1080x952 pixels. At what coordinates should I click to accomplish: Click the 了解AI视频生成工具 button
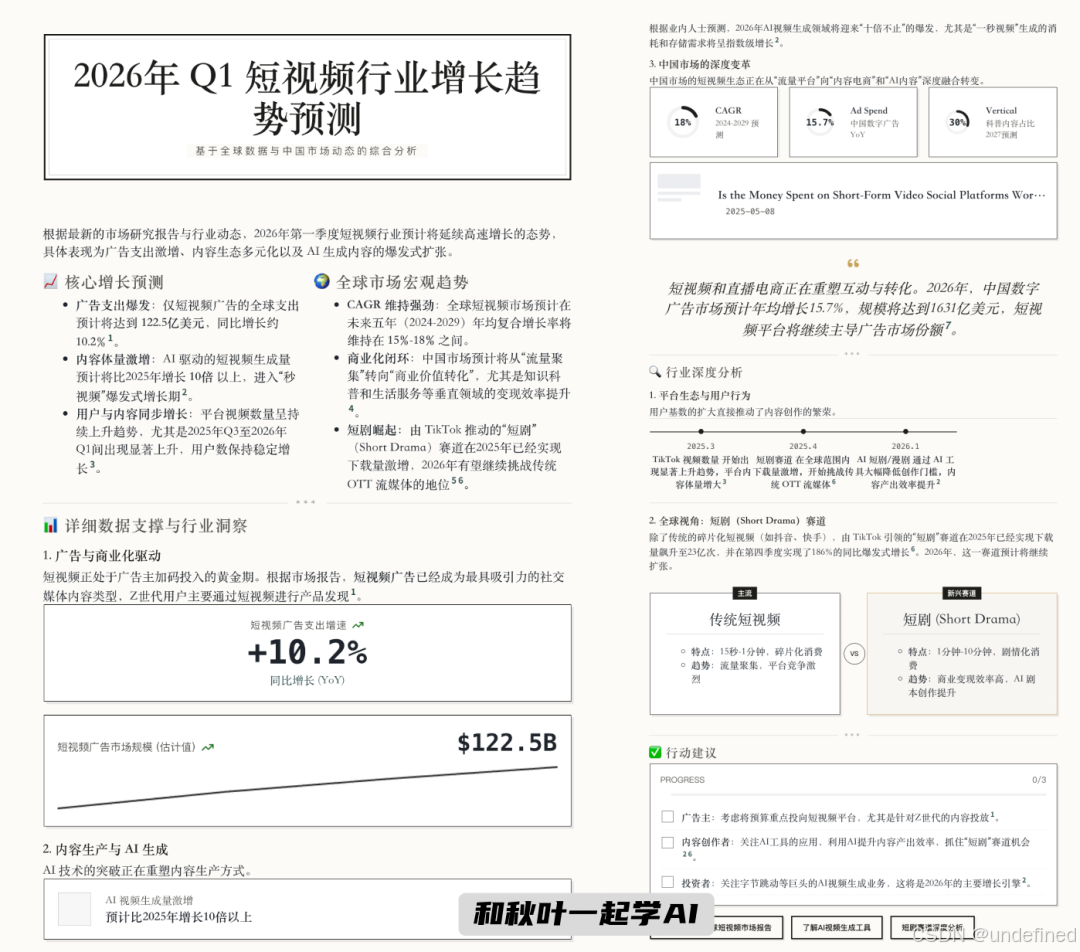click(836, 927)
